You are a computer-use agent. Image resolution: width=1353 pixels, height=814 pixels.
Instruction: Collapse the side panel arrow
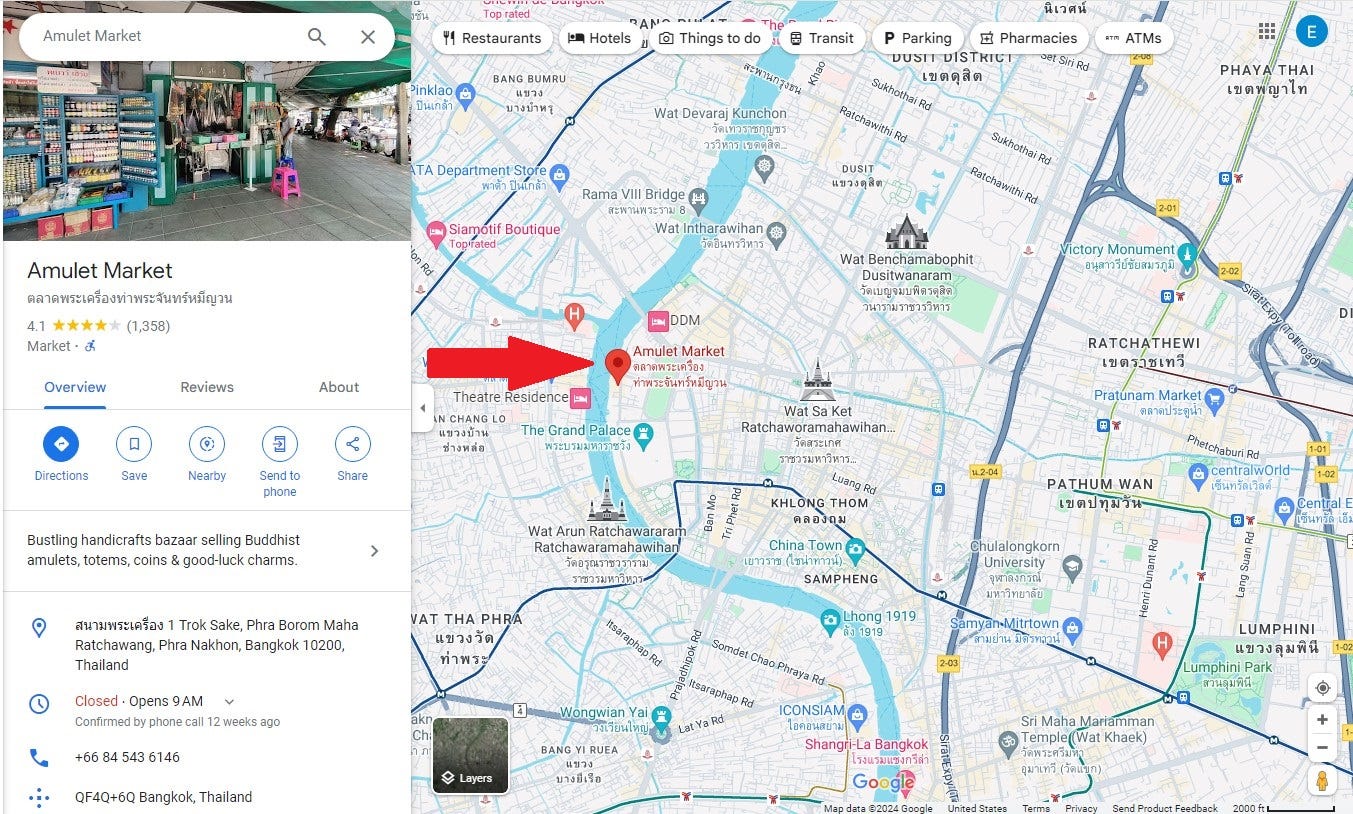click(422, 409)
